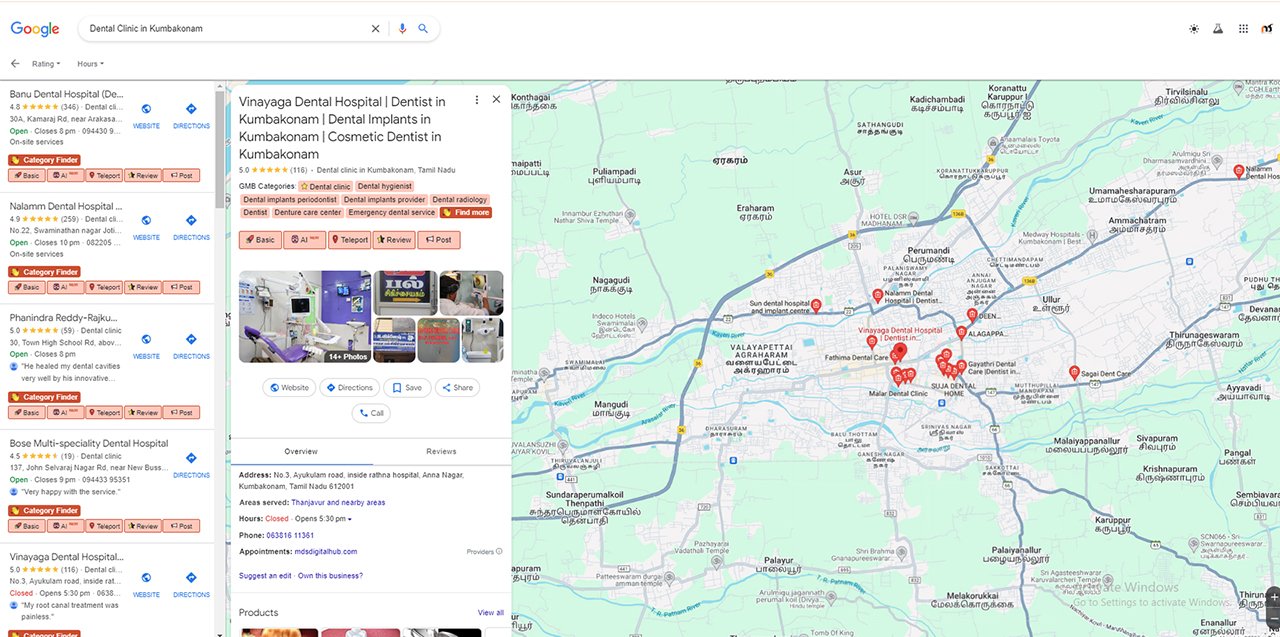Open the three-dot menu in Vinayaga detail panel
The height and width of the screenshot is (637, 1280).
tap(477, 100)
